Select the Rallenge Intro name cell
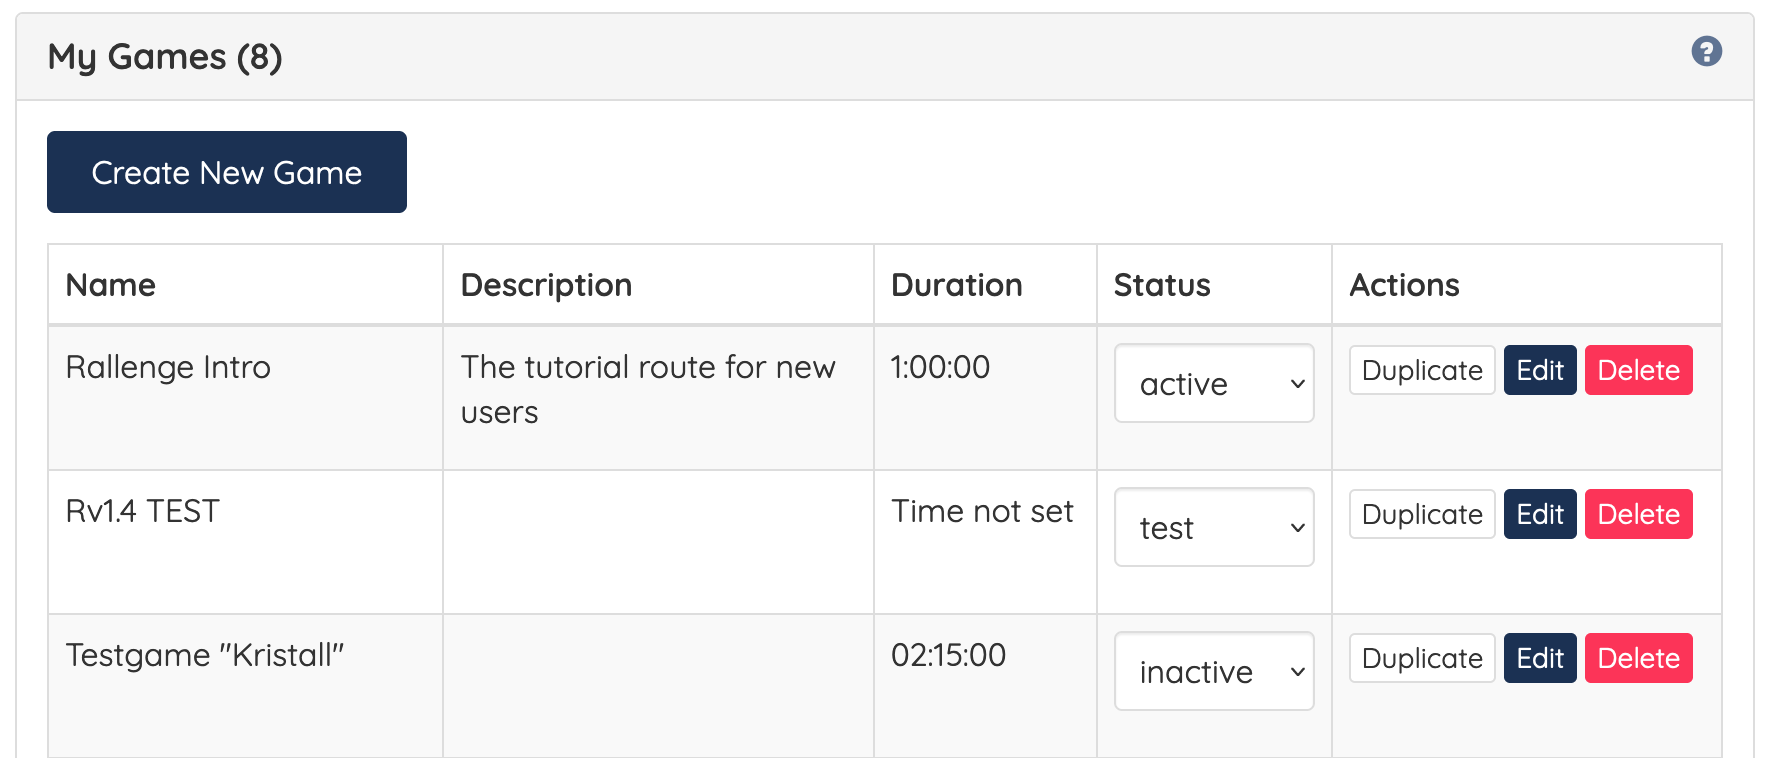The width and height of the screenshot is (1770, 758). (x=246, y=398)
